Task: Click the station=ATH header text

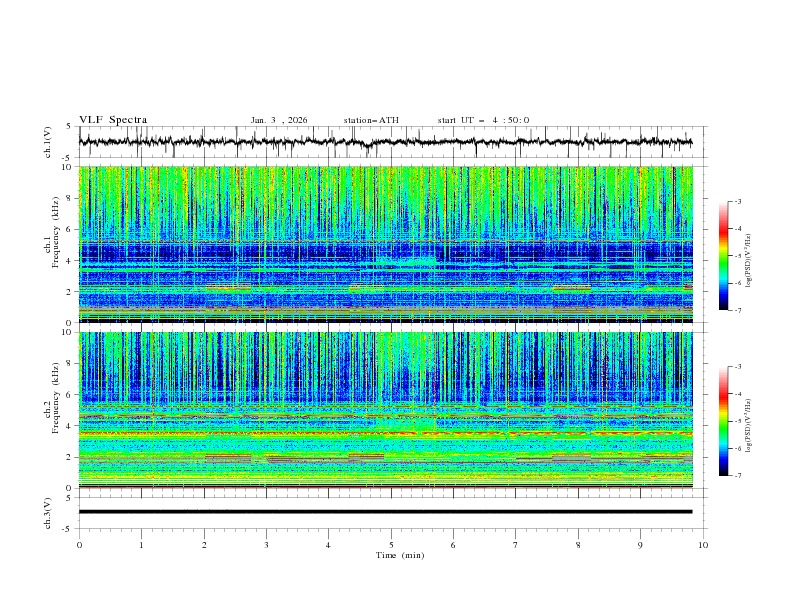Action: (x=371, y=120)
